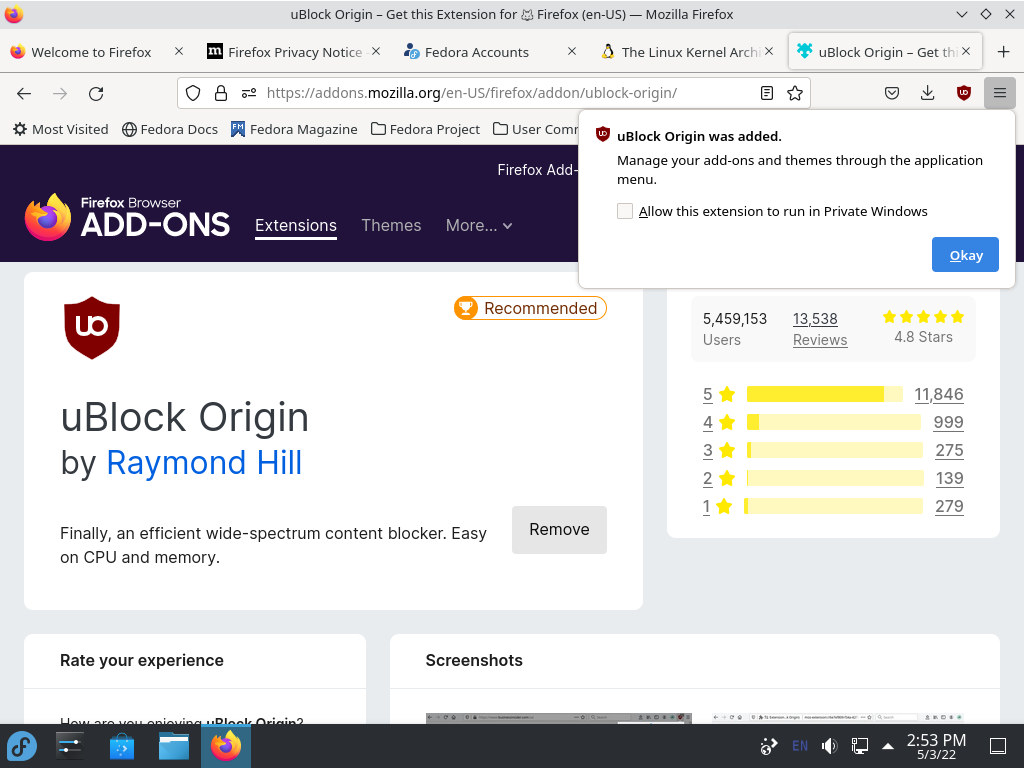This screenshot has width=1024, height=768.
Task: Click uBlock Origin toolbar icon
Action: click(x=963, y=93)
